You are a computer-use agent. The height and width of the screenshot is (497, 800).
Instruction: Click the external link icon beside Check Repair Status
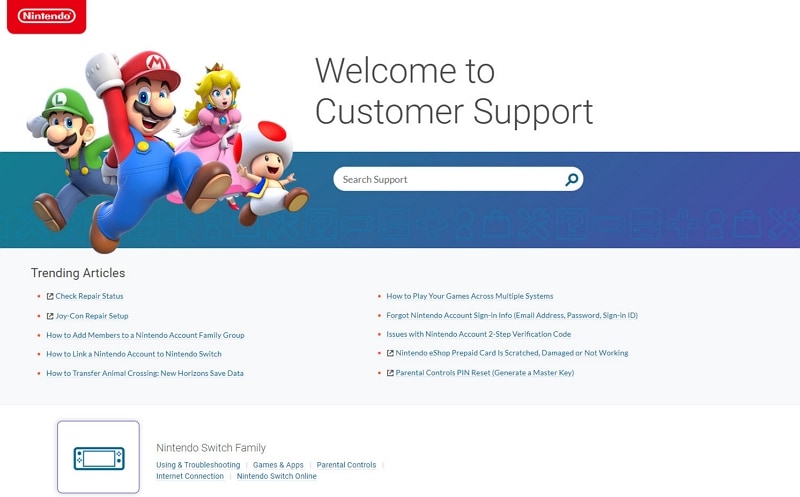(50, 296)
